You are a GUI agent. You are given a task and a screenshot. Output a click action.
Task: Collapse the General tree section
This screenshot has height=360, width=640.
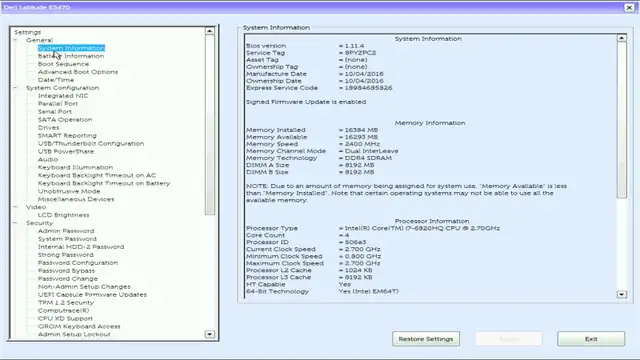(16, 40)
